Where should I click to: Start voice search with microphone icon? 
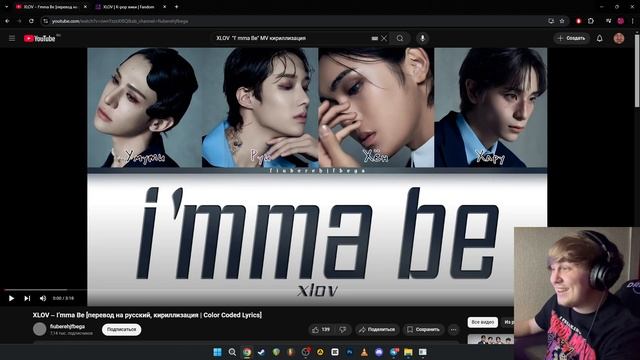[x=422, y=38]
